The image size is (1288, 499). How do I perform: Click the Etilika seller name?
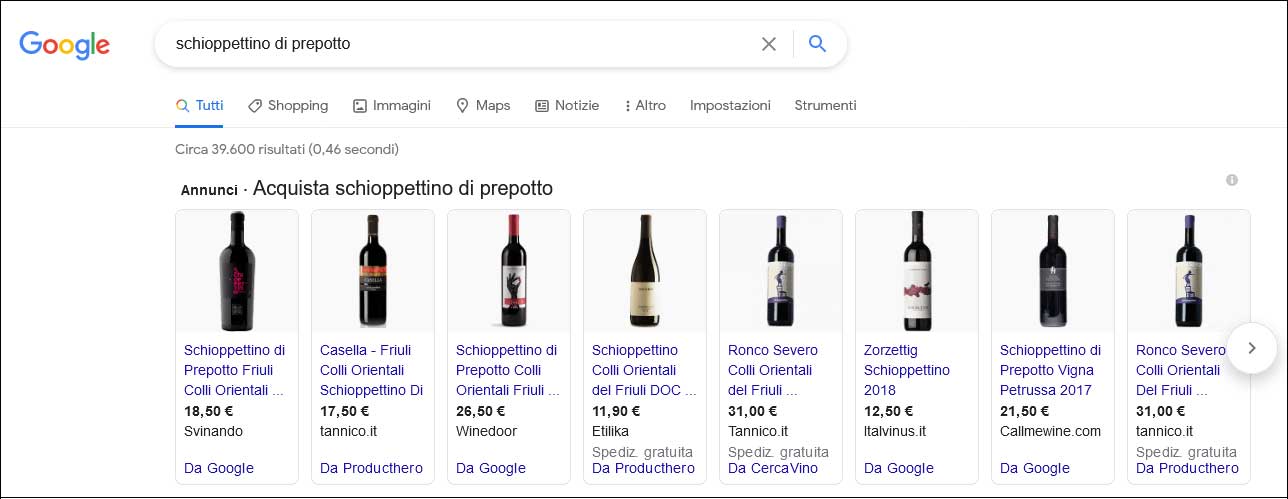point(610,431)
